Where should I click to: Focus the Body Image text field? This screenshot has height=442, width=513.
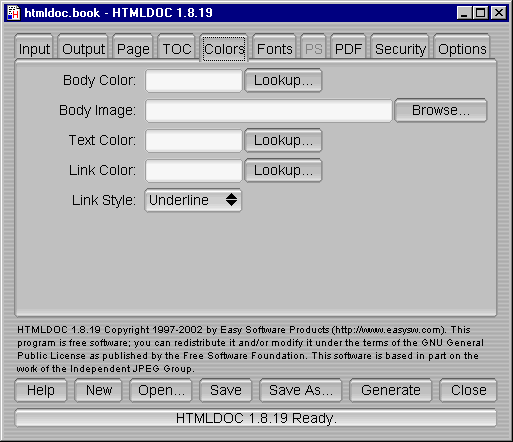269,110
